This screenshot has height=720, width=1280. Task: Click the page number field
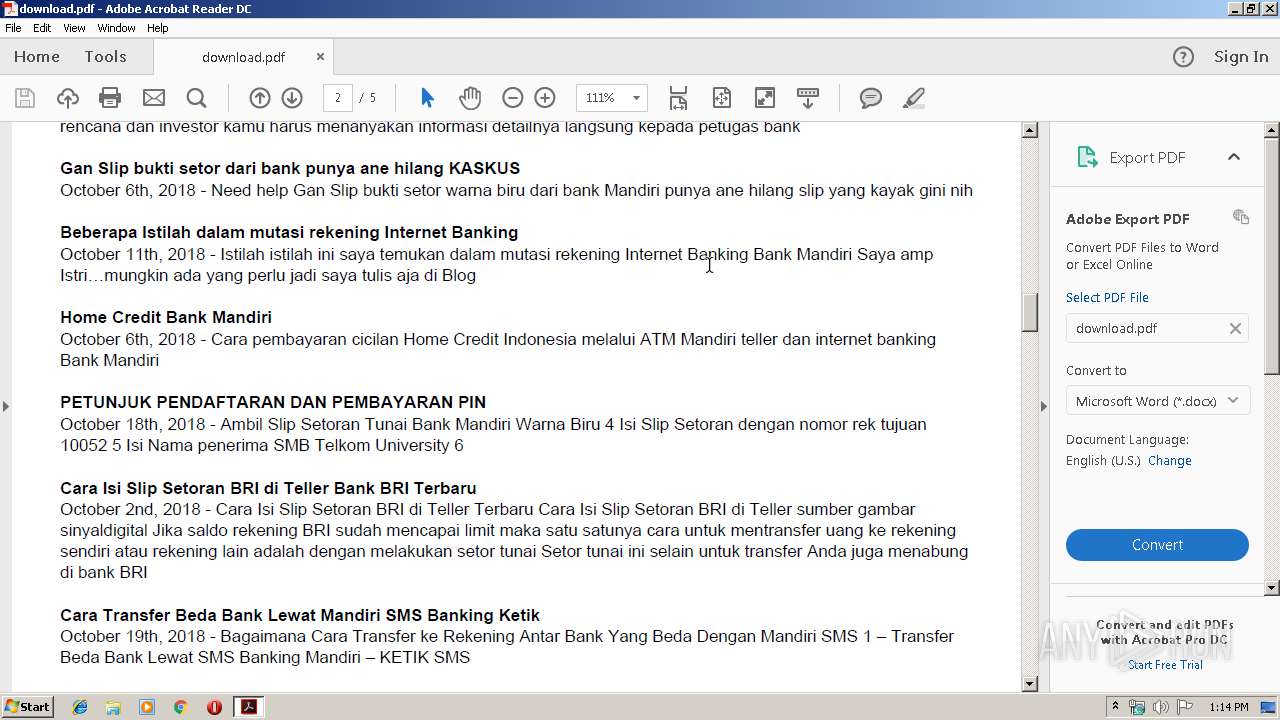(338, 98)
